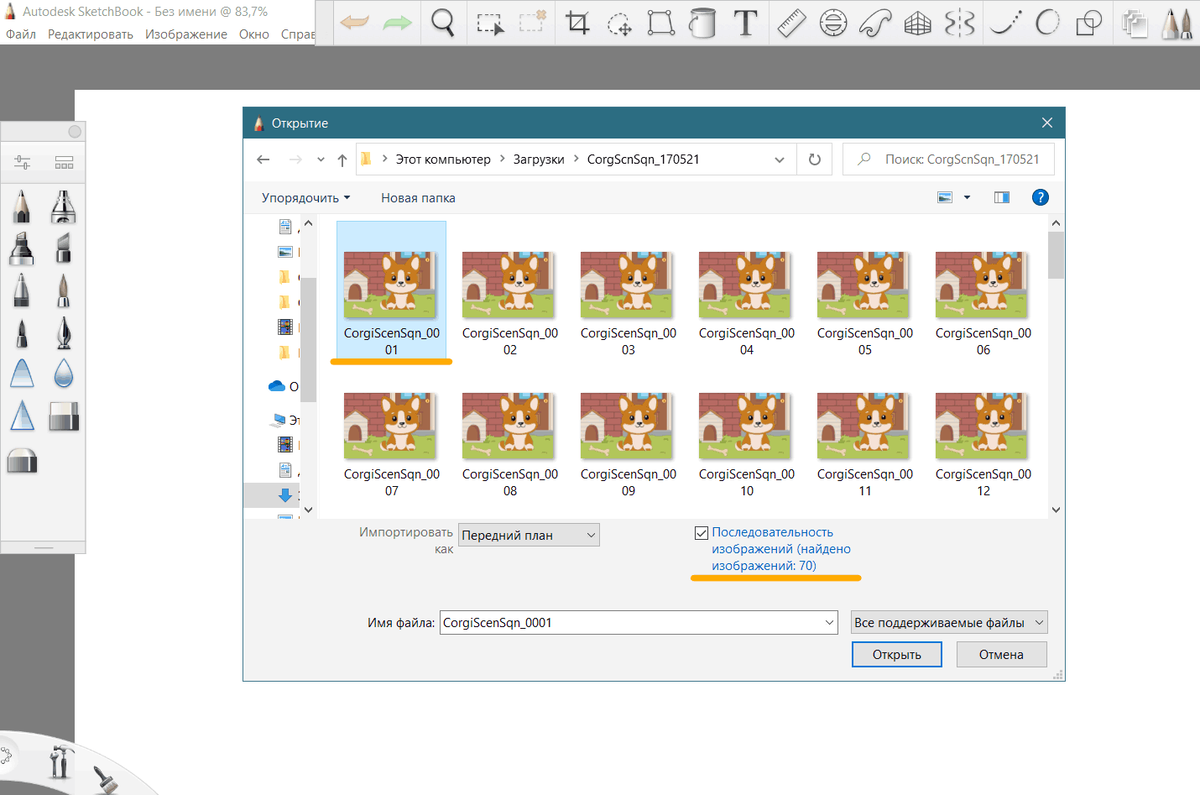Pick the water drop Smear brush
The height and width of the screenshot is (795, 1200).
(x=64, y=374)
